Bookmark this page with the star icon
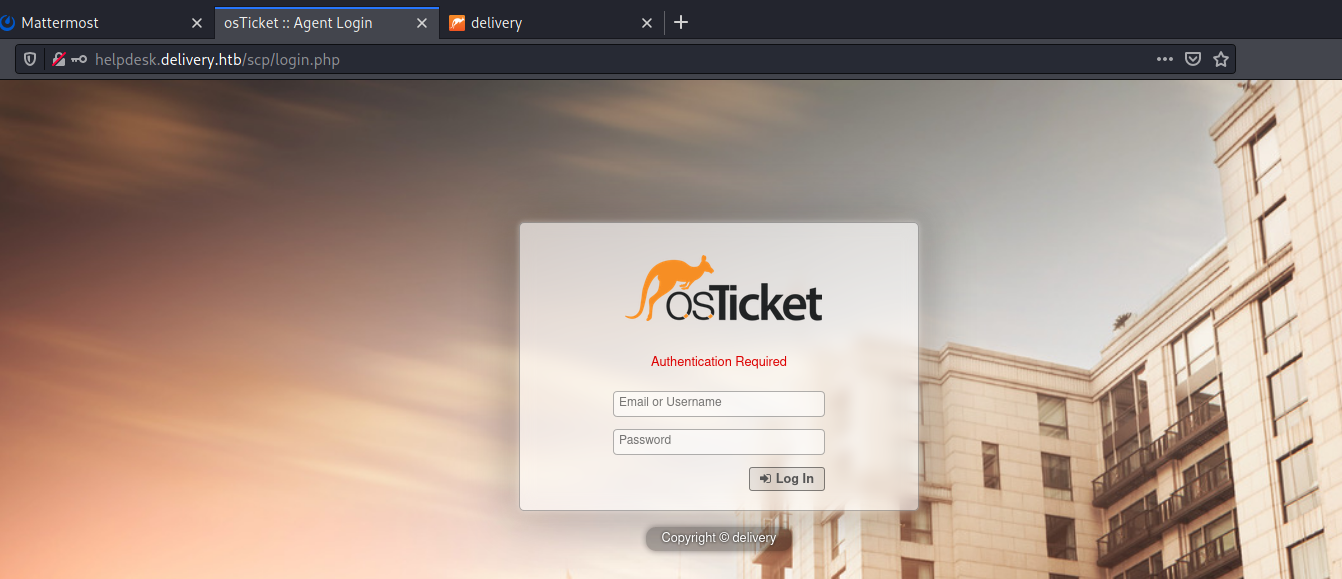 tap(1220, 60)
